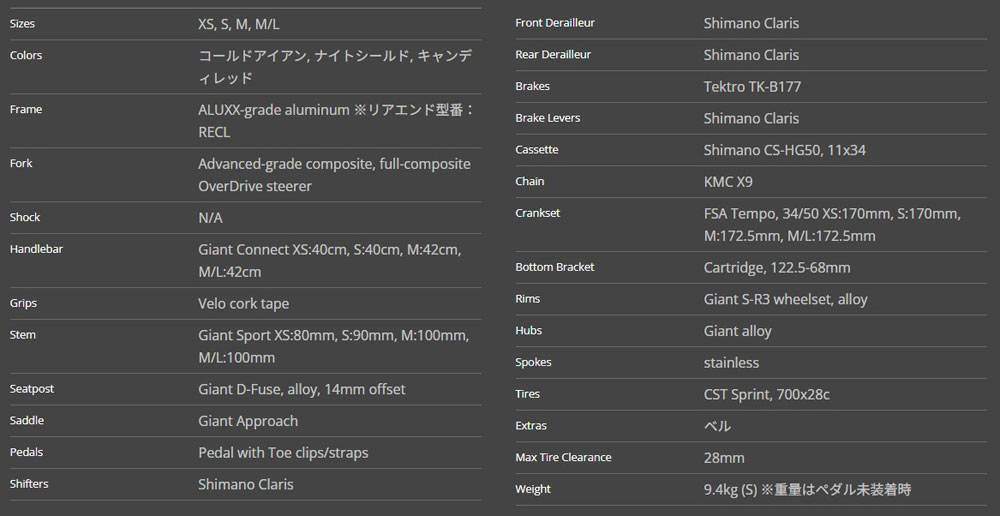Click the Spokes label

[534, 362]
